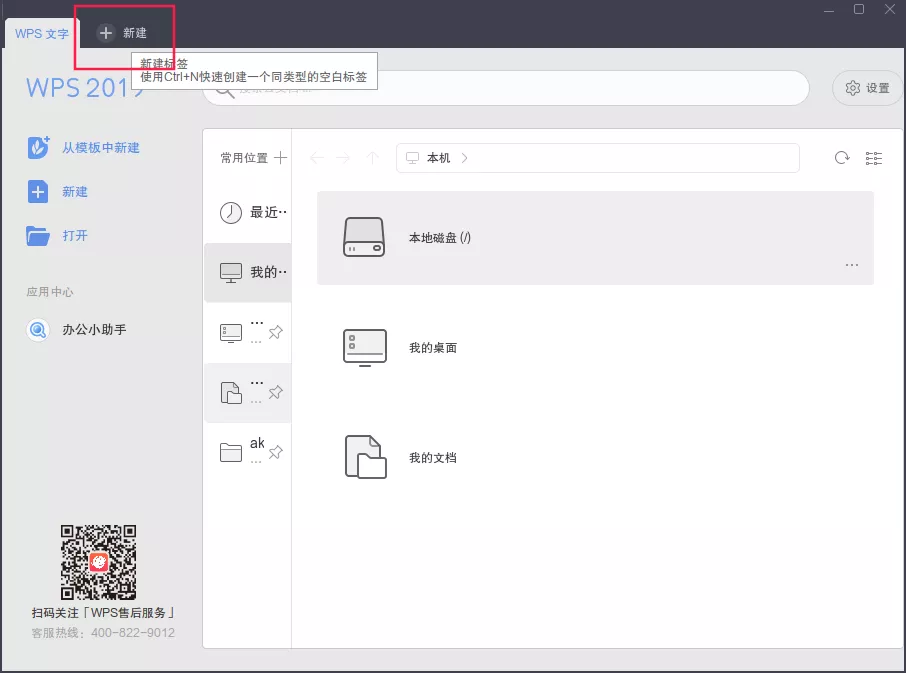Open 本地磁盘 (/) label
The height and width of the screenshot is (673, 906).
[440, 237]
